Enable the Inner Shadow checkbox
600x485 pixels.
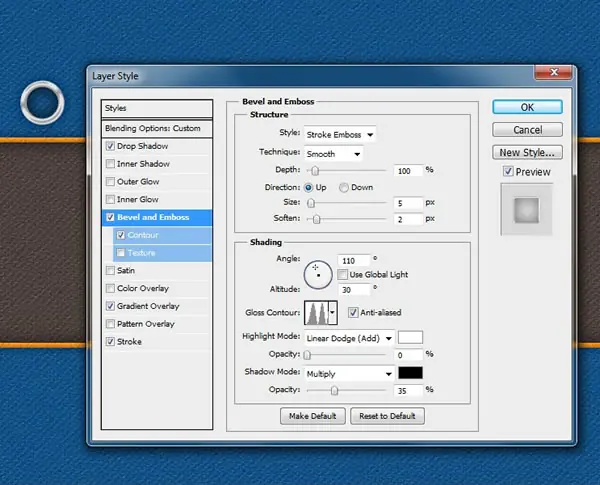110,164
